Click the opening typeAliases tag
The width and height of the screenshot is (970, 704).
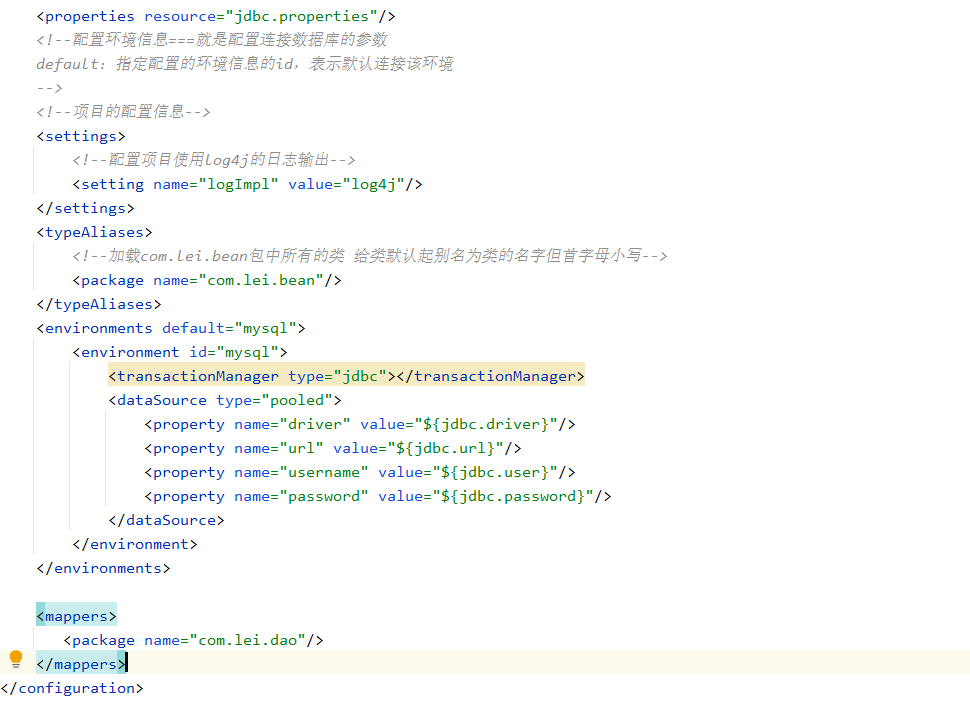coord(94,232)
